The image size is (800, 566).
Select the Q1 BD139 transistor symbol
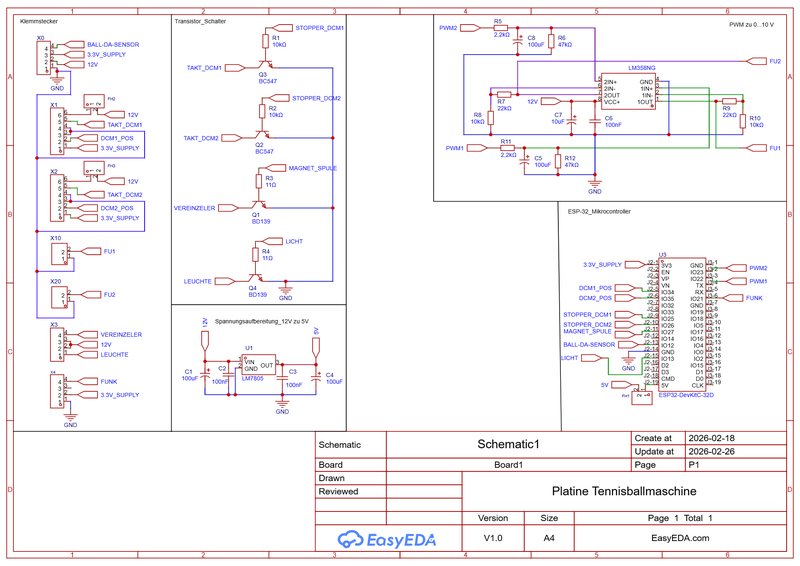[x=259, y=205]
